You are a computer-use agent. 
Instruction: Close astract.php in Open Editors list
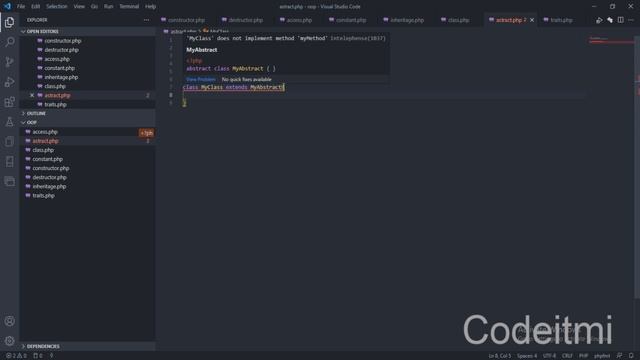[x=32, y=95]
